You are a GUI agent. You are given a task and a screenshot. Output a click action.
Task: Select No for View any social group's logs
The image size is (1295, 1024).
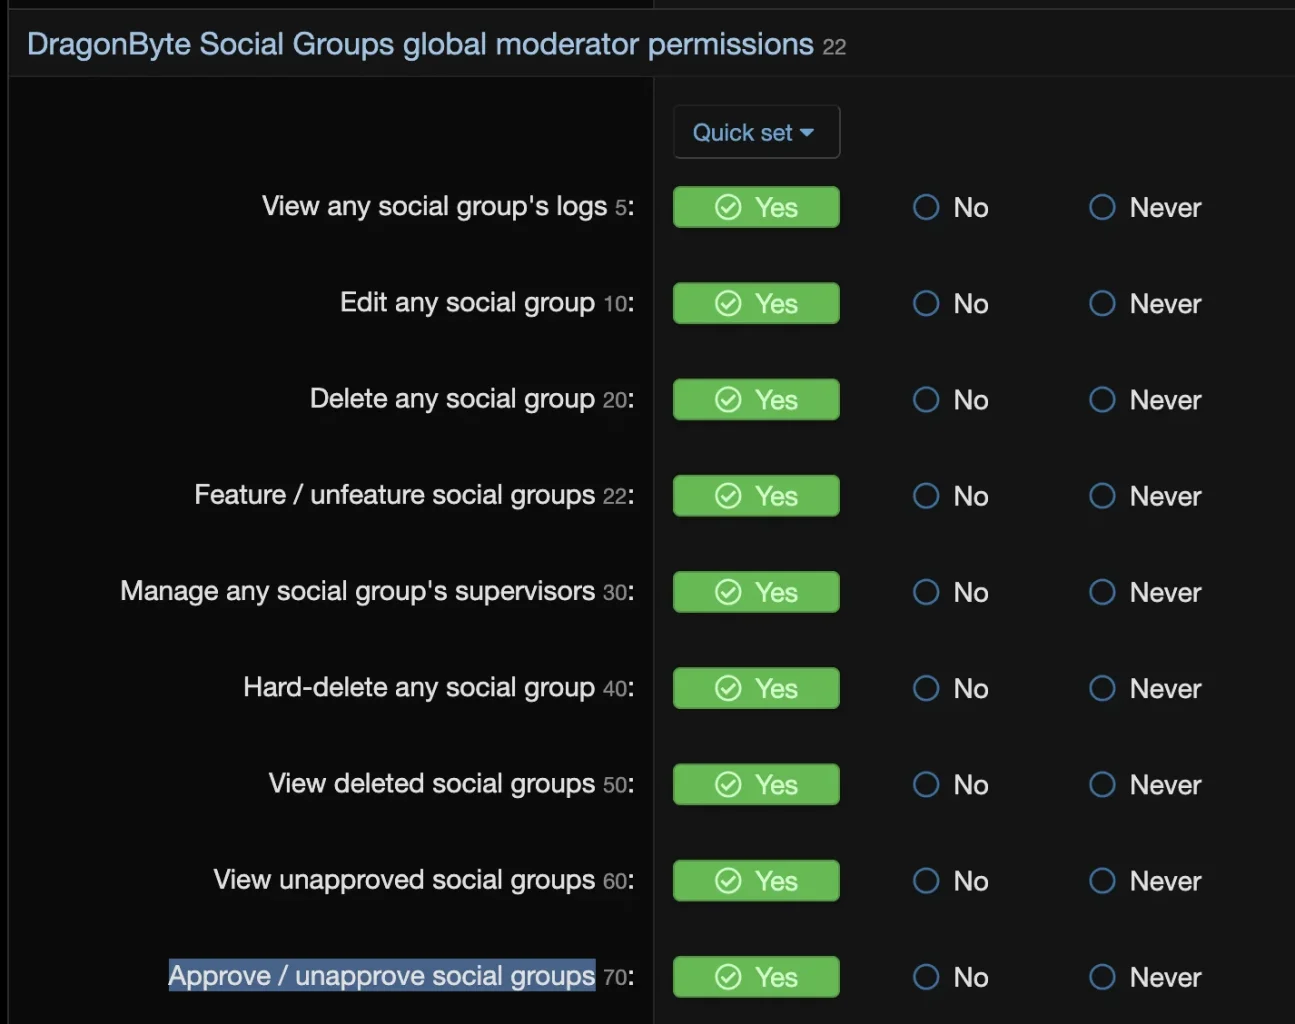[951, 207]
